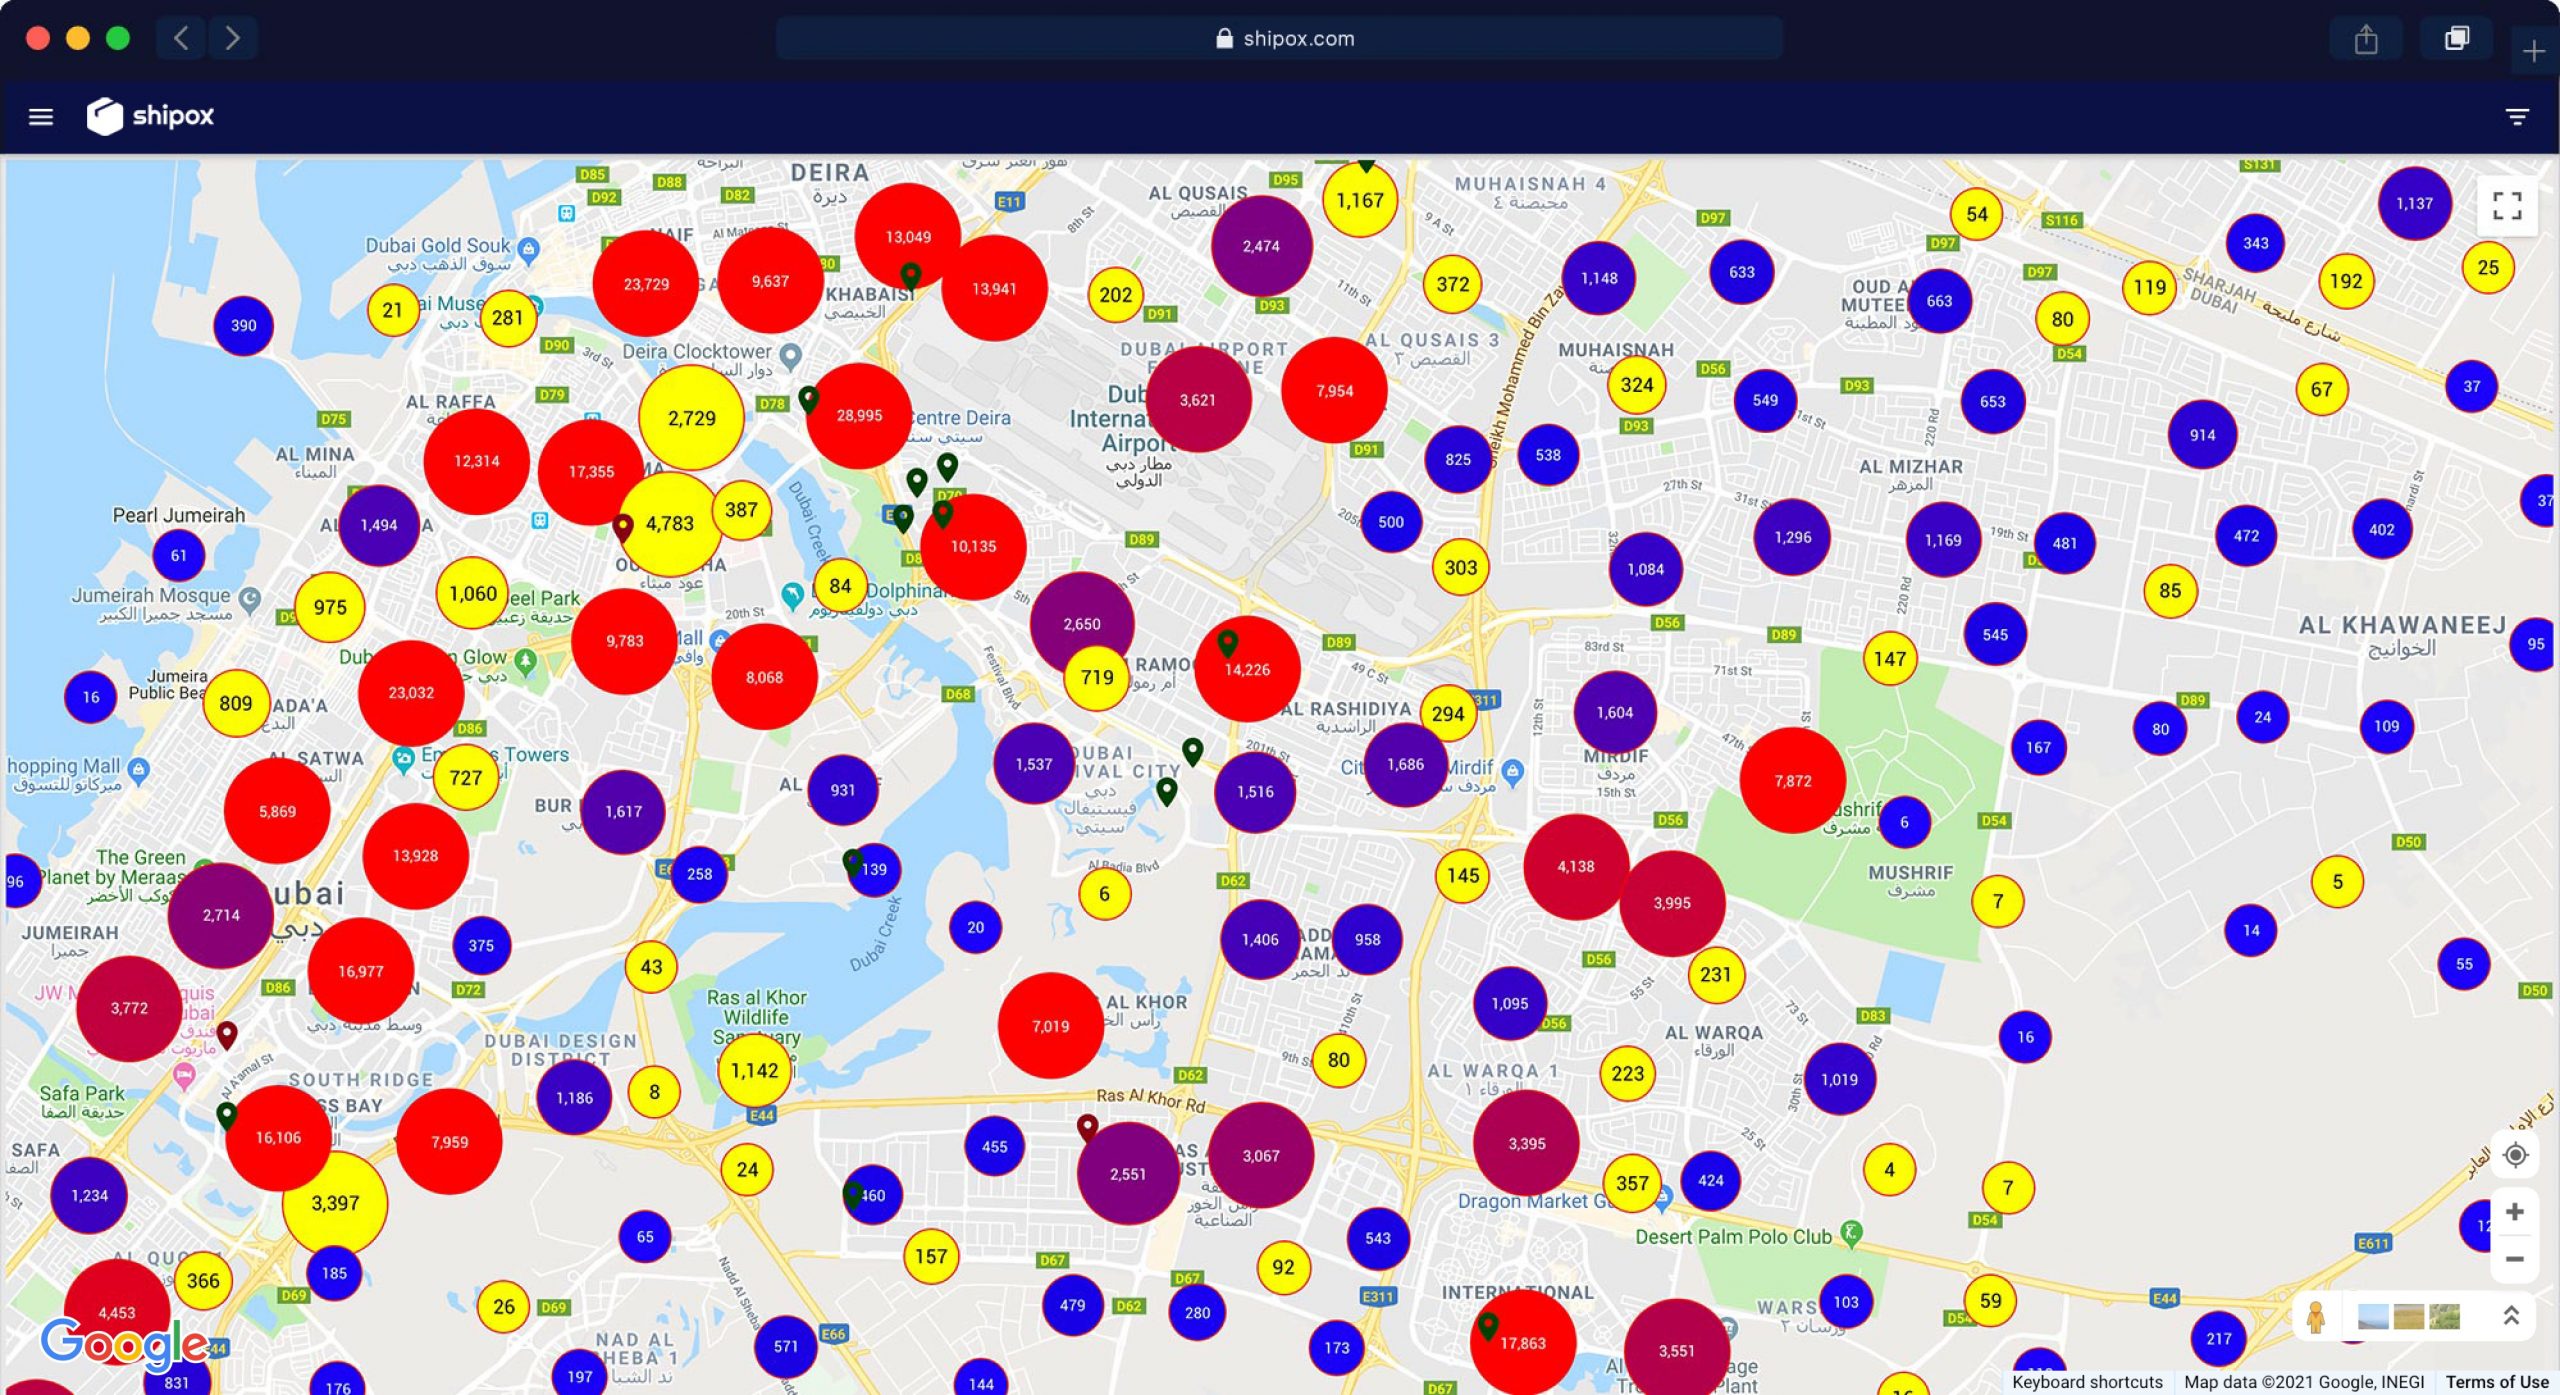Click the yellow 3,397 cluster
The image size is (2560, 1395).
click(335, 1203)
